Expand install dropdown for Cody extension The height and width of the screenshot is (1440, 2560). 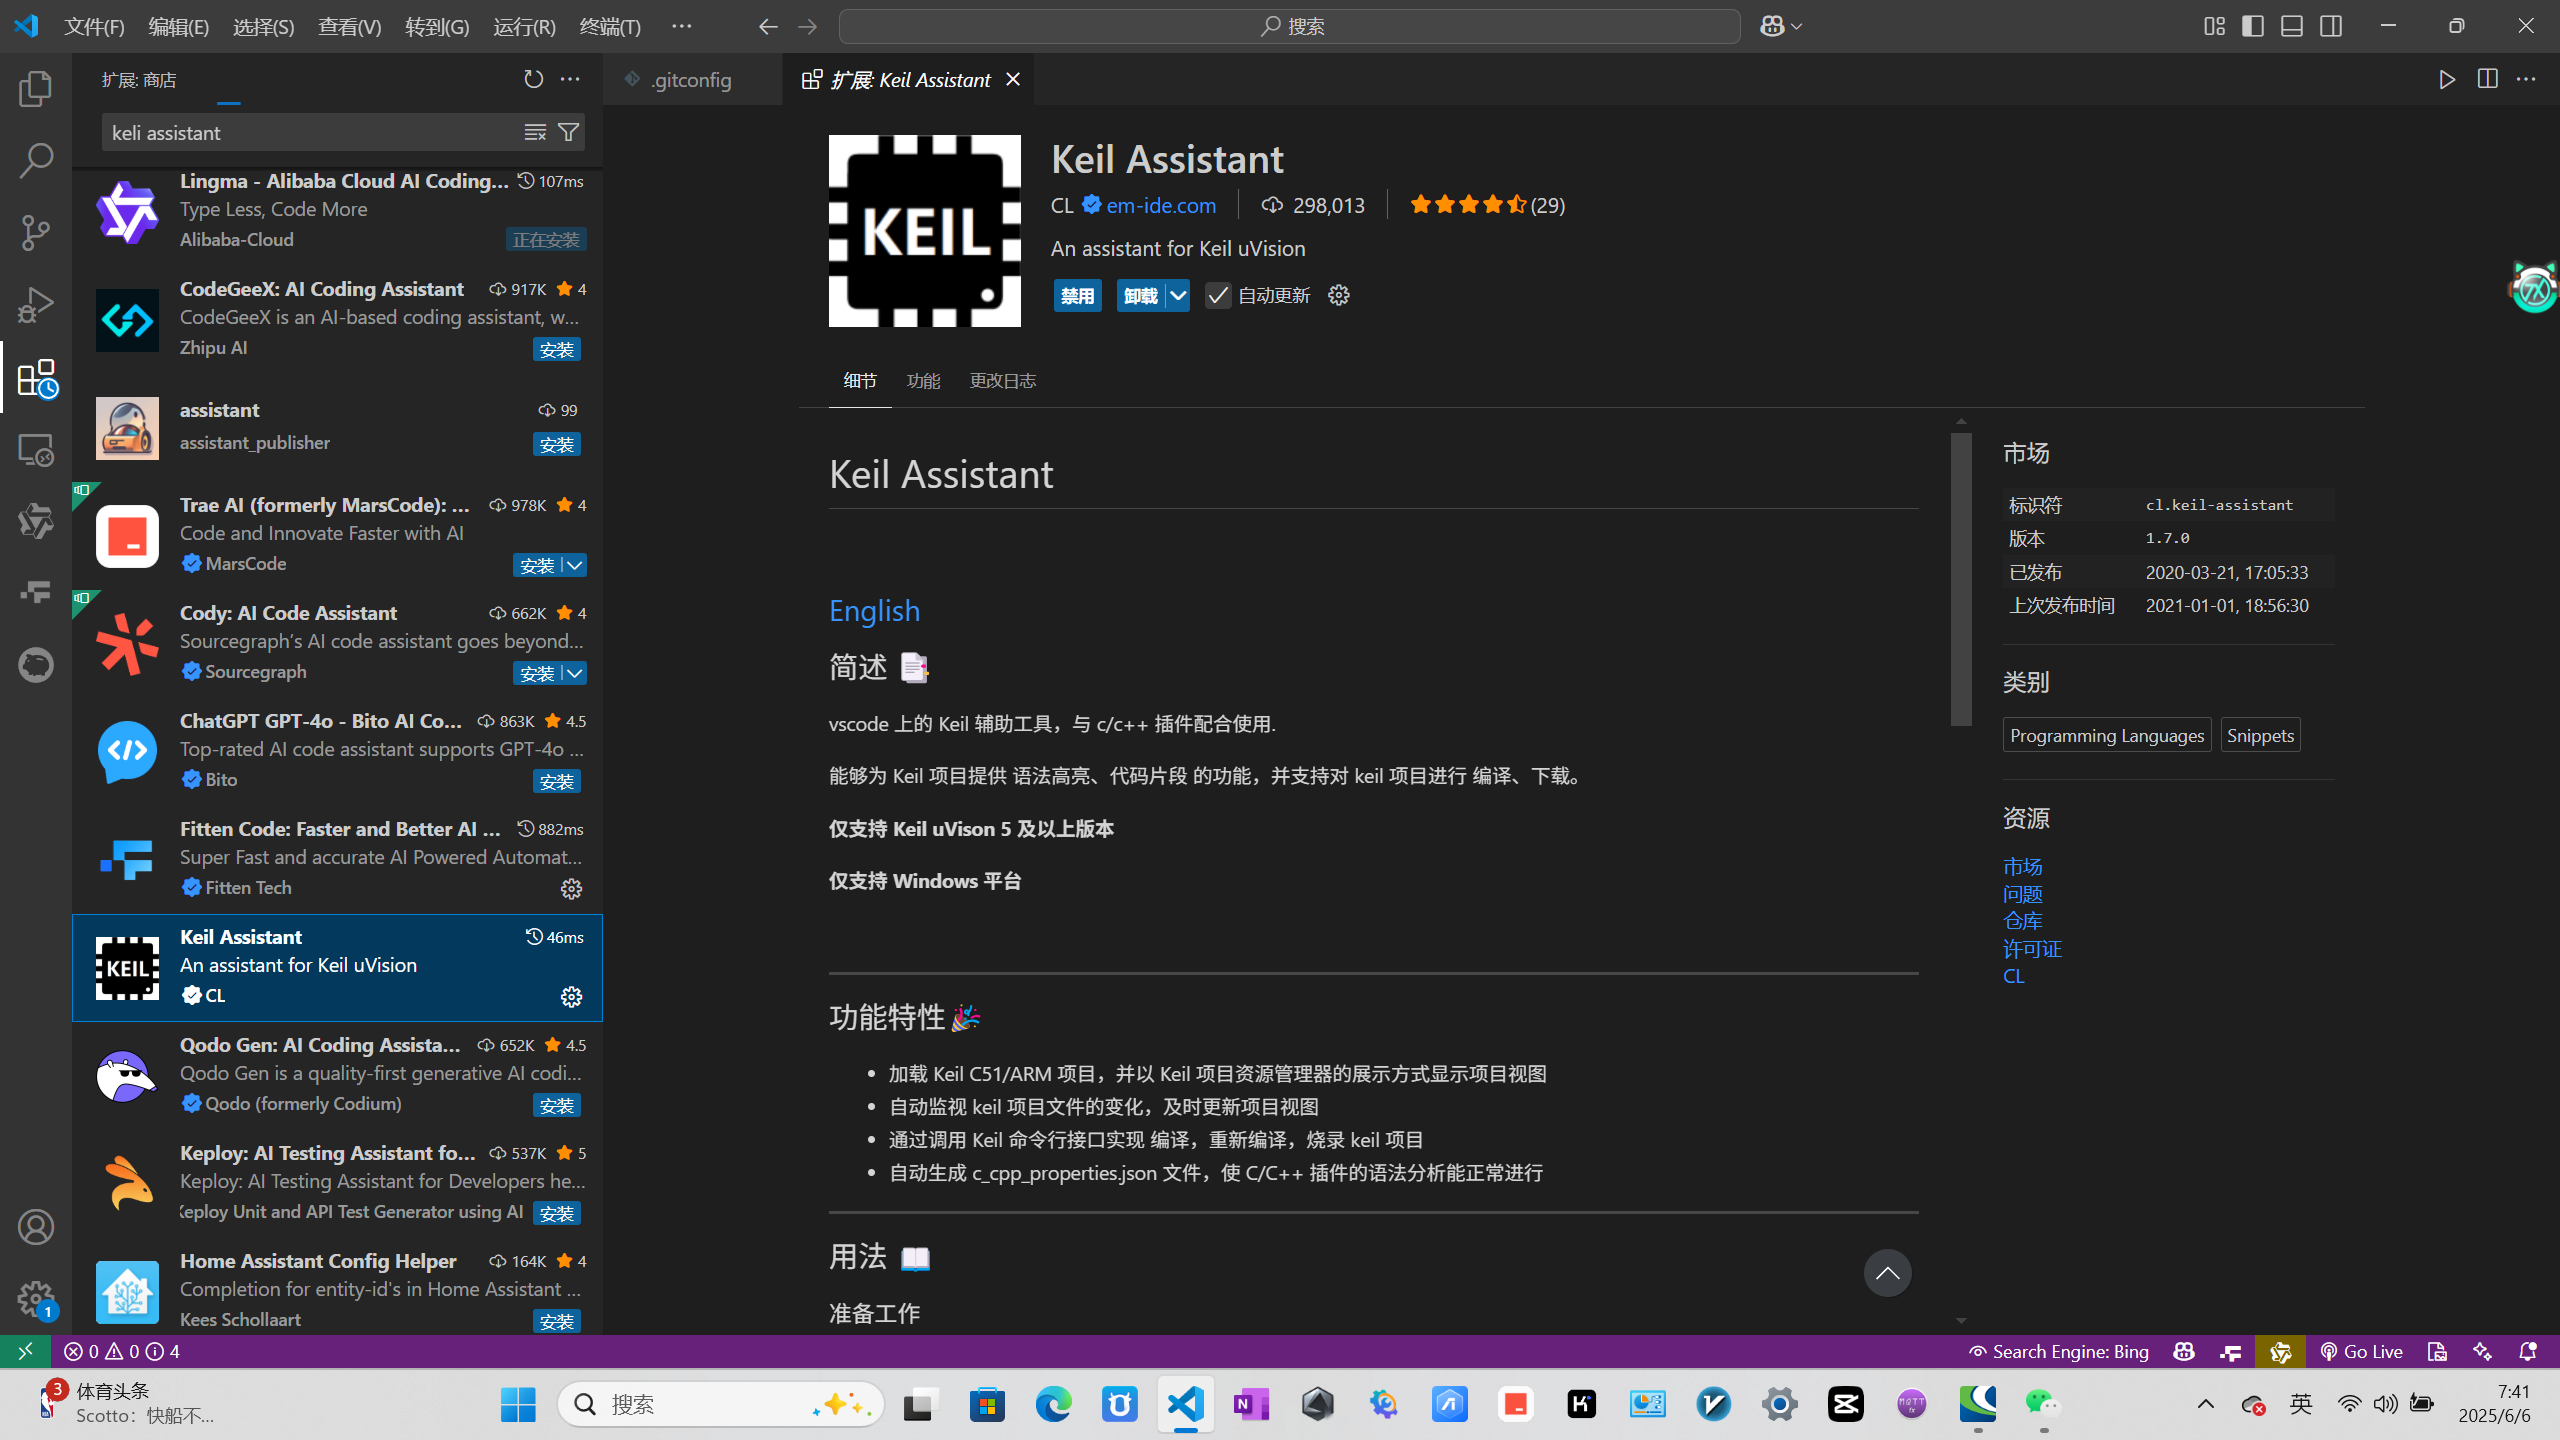pyautogui.click(x=575, y=673)
